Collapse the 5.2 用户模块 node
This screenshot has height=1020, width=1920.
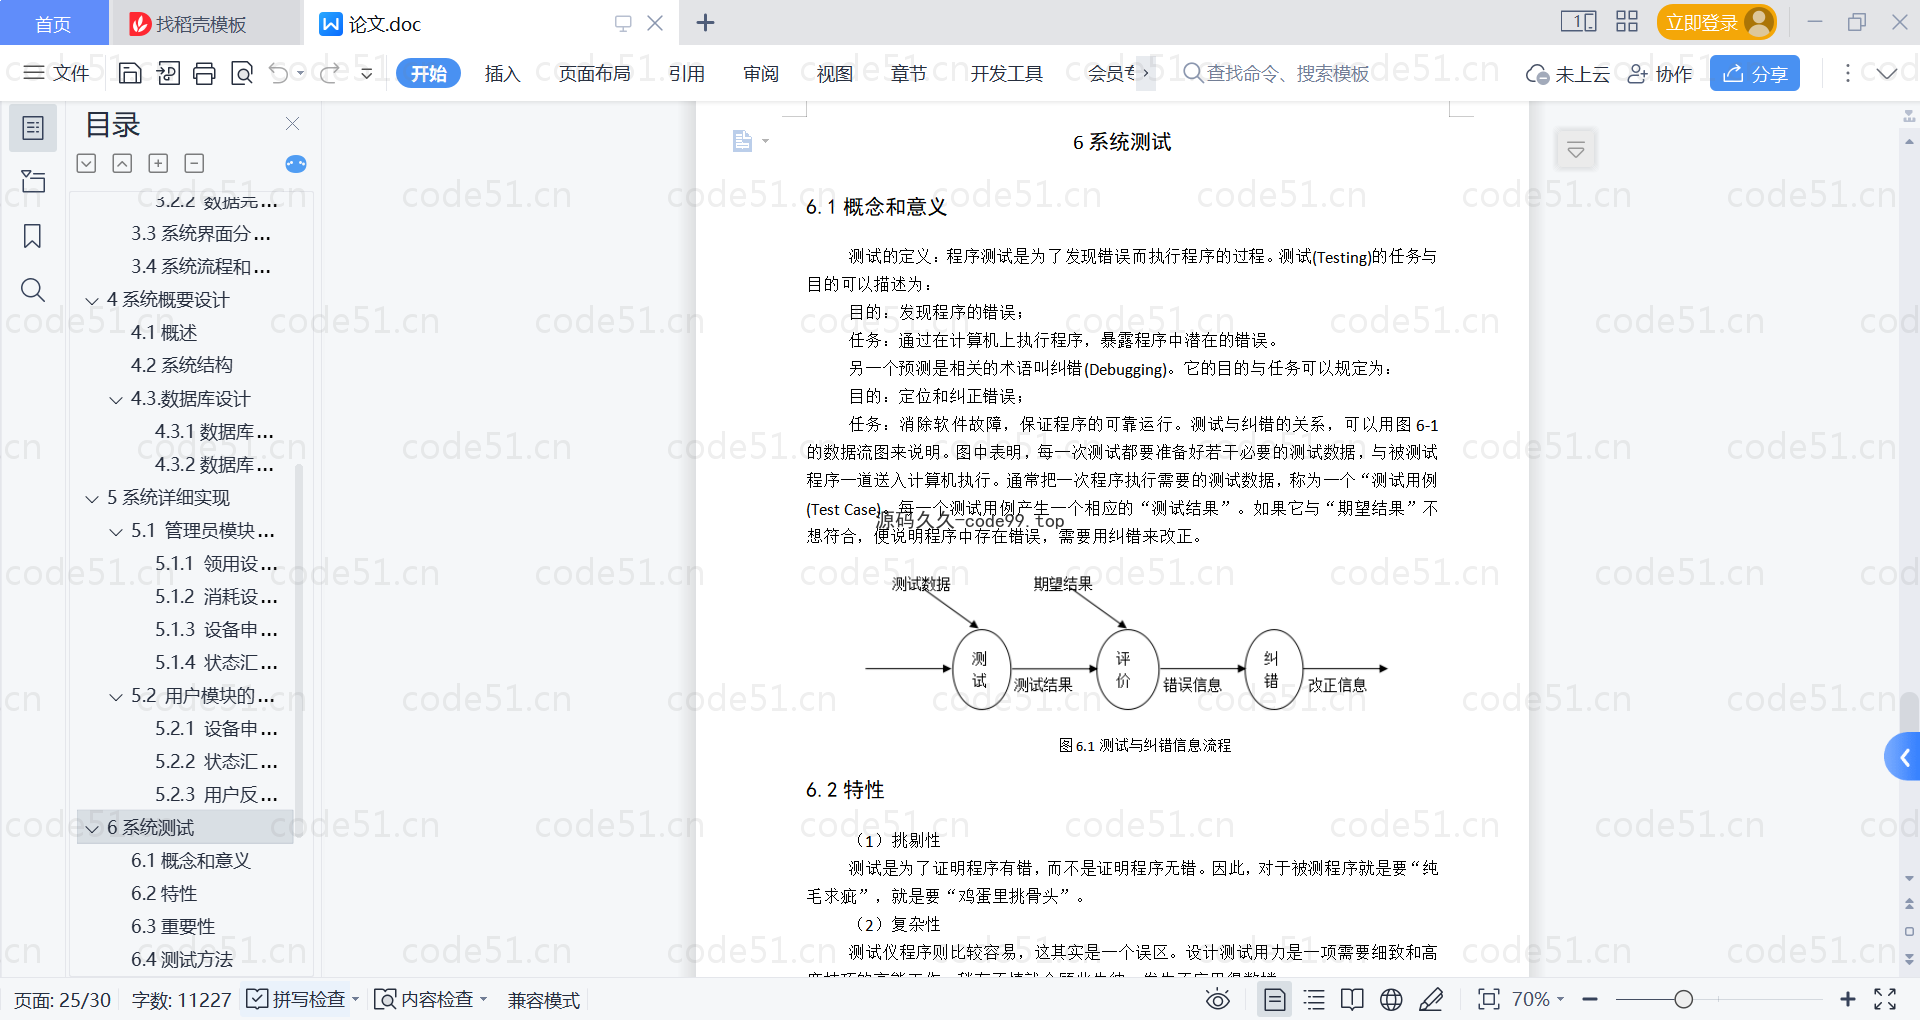click(x=116, y=696)
